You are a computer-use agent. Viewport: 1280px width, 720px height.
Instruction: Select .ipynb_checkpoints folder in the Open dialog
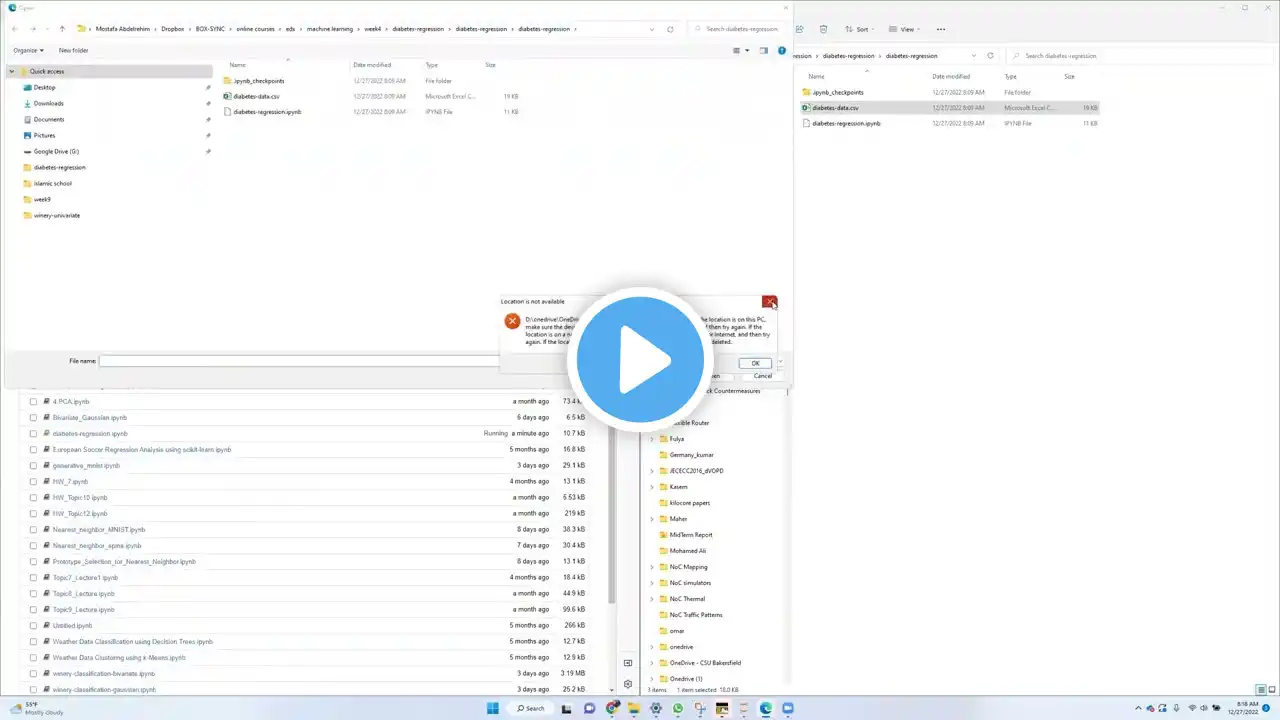(258, 80)
